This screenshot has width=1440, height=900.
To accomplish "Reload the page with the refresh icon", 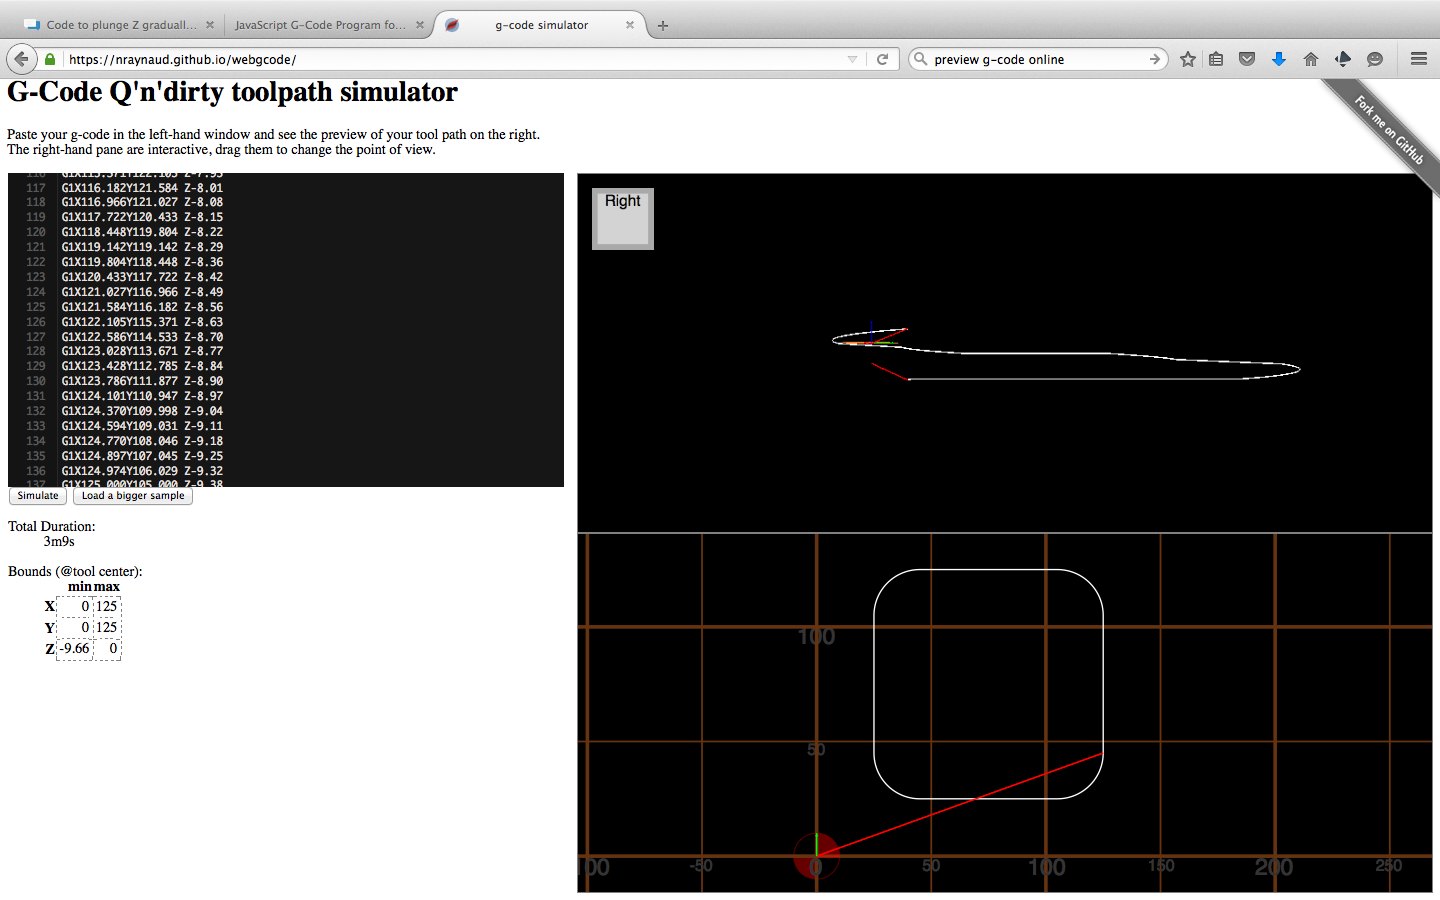I will (x=882, y=59).
